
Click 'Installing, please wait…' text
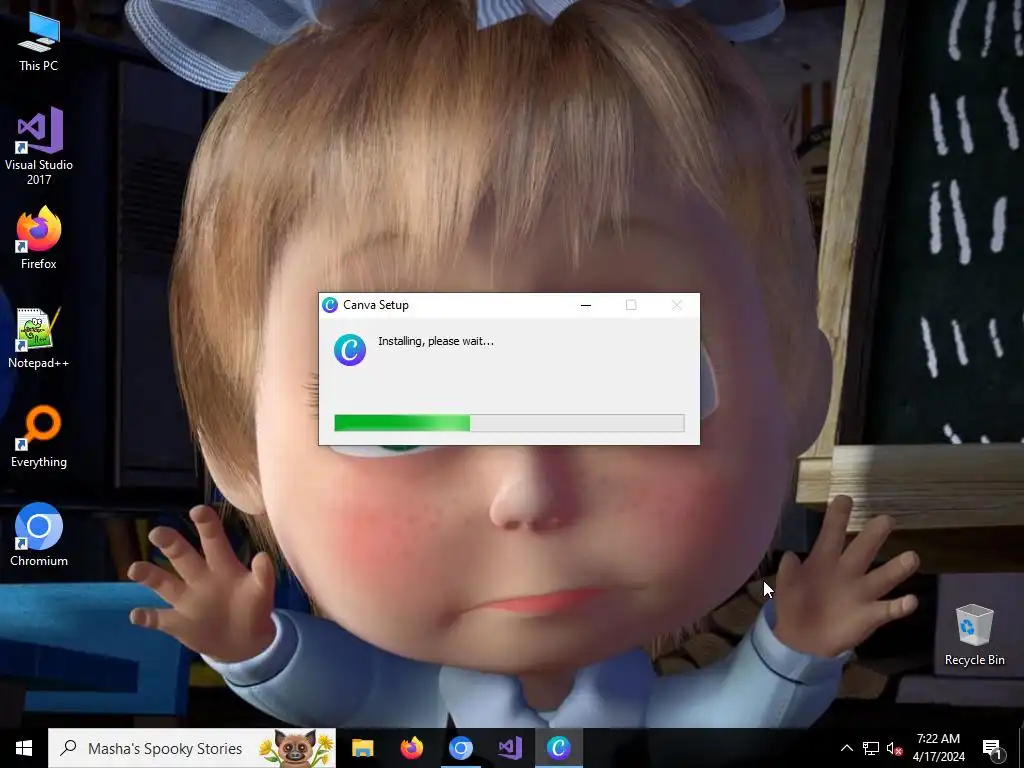tap(436, 341)
